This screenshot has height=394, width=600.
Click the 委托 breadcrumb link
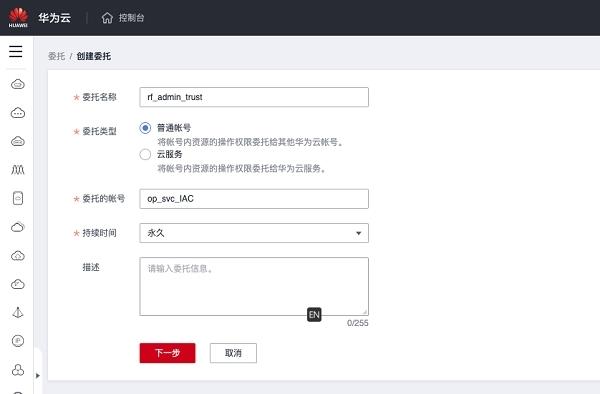pos(57,56)
